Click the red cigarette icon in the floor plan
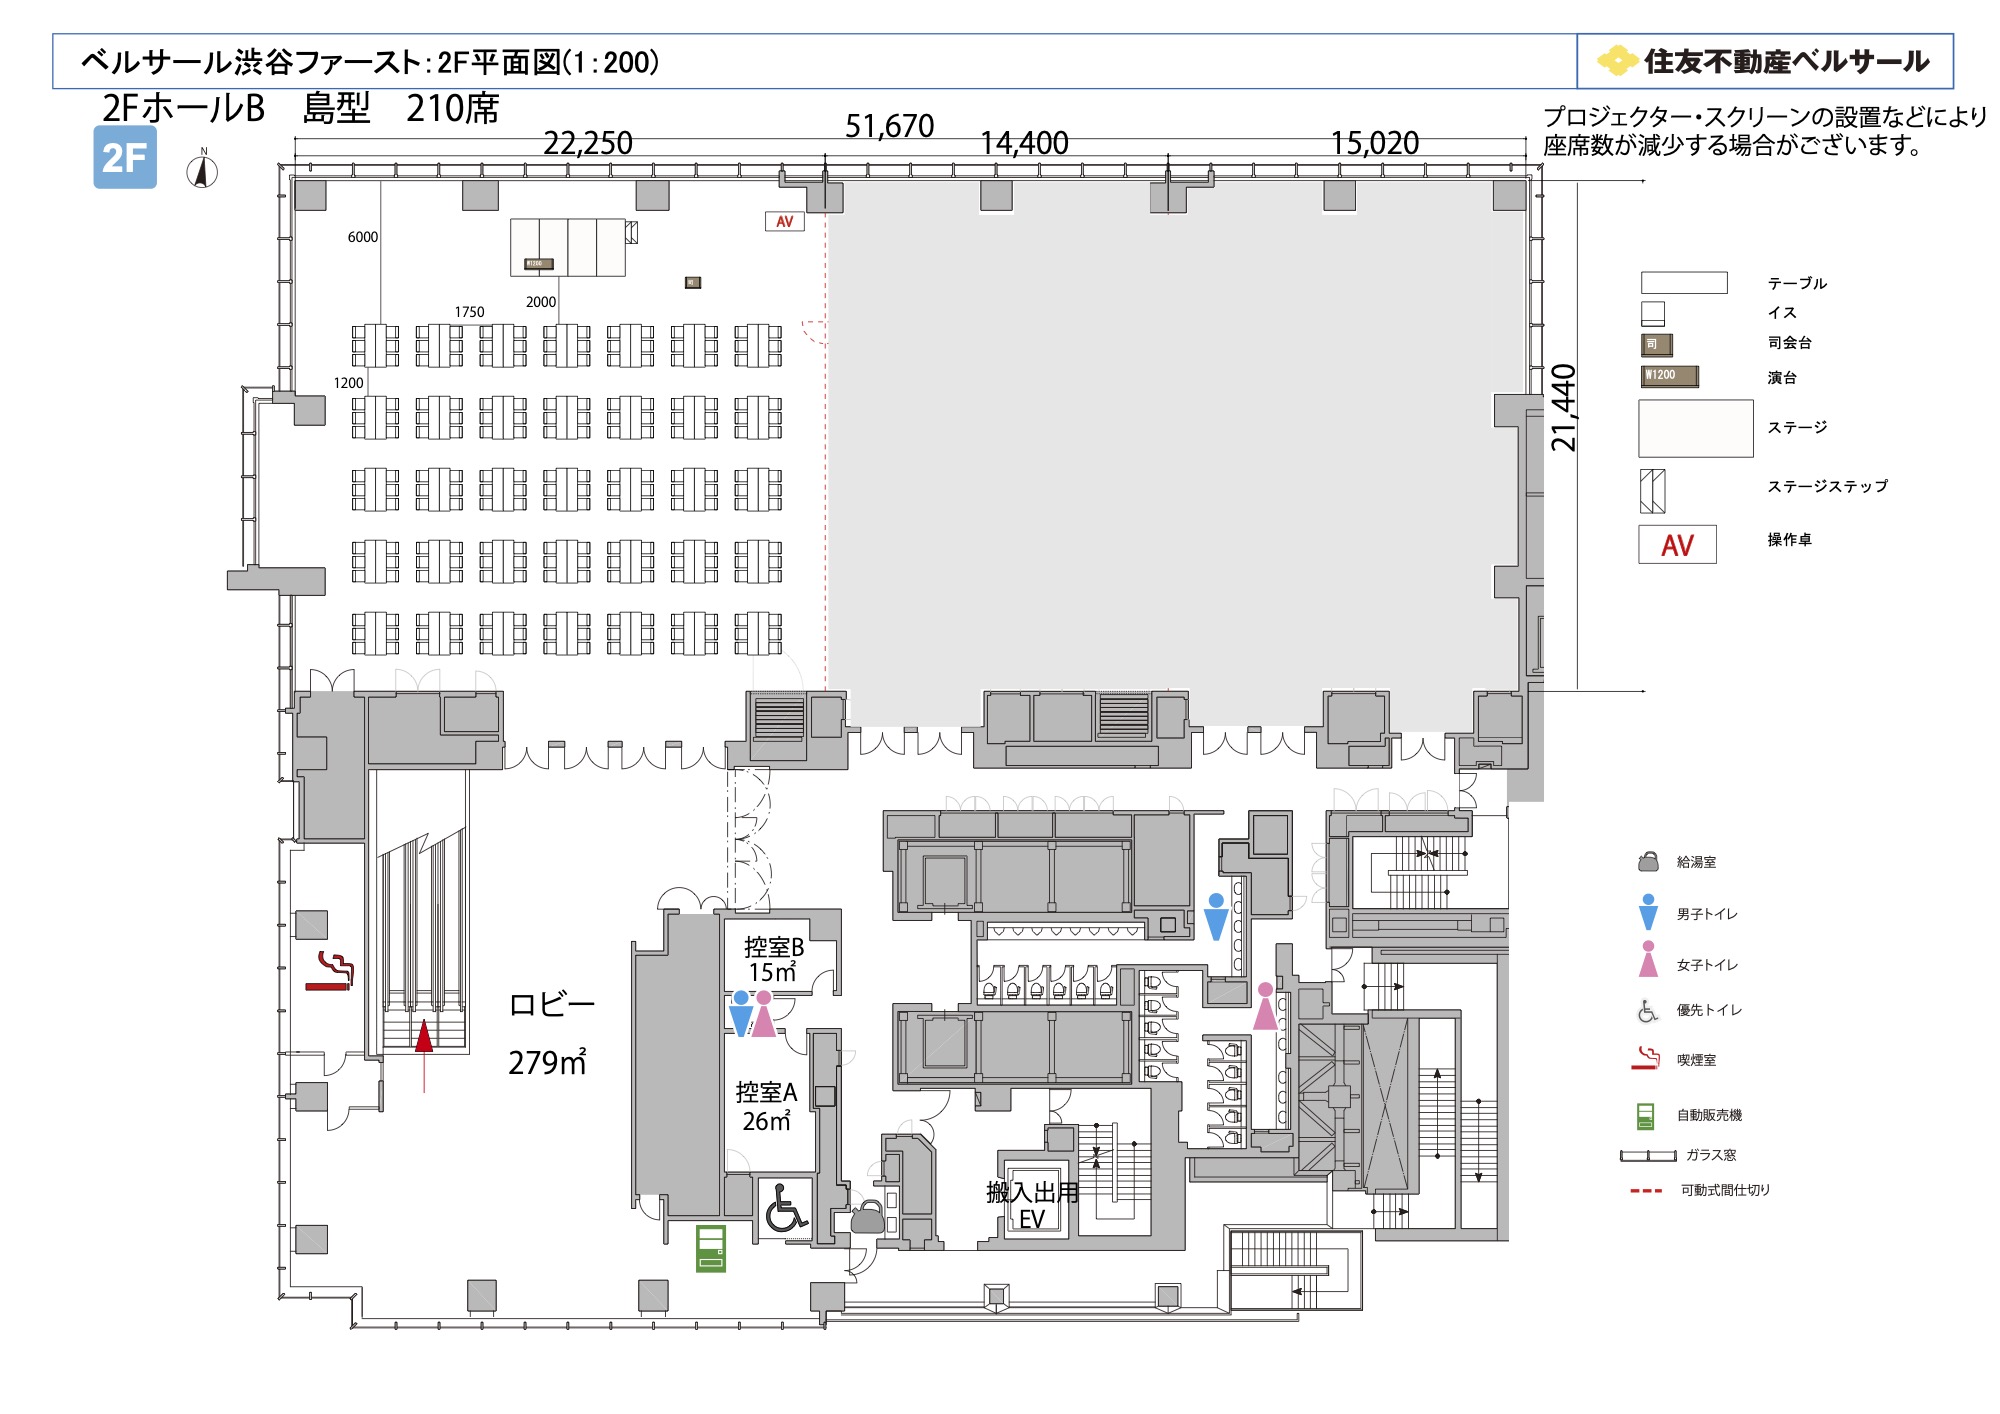The width and height of the screenshot is (2000, 1414). pyautogui.click(x=330, y=972)
